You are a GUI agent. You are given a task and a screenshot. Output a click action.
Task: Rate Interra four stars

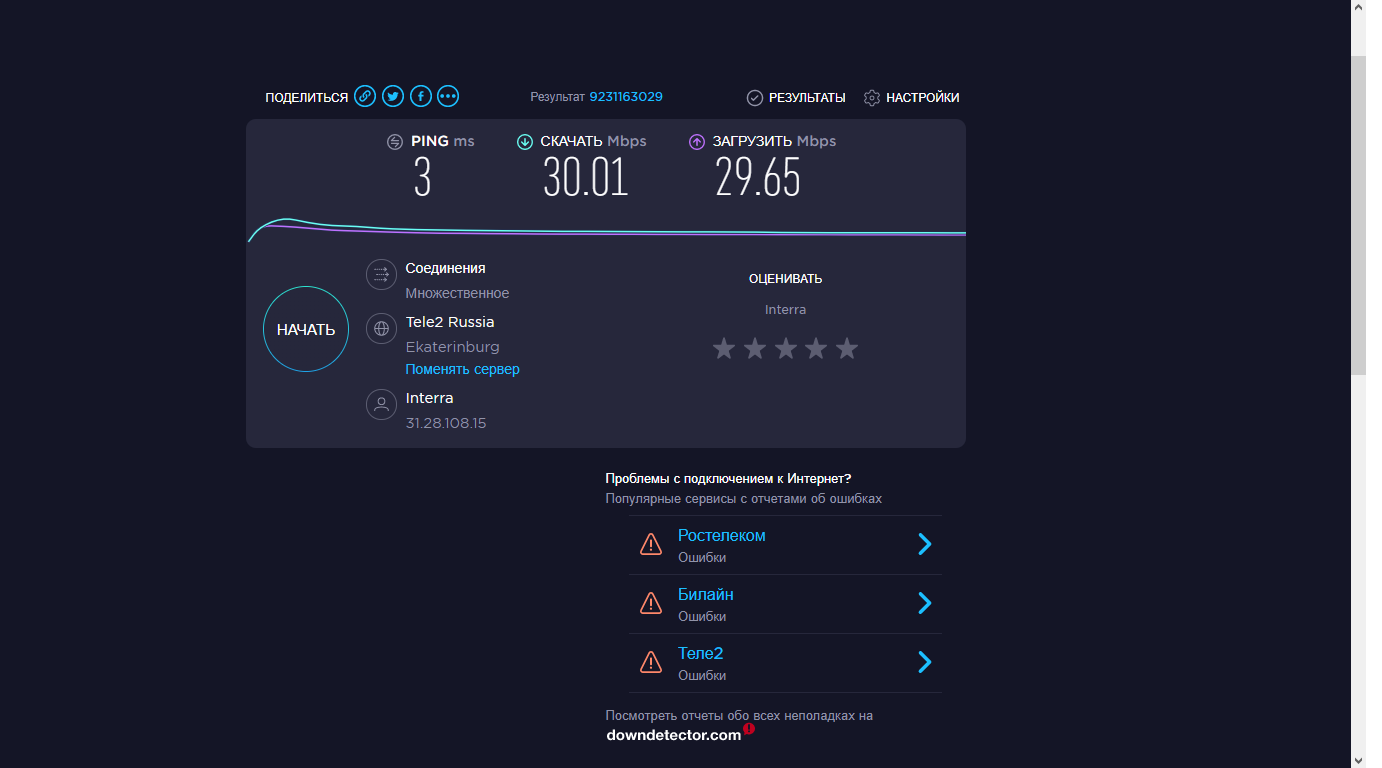click(816, 348)
